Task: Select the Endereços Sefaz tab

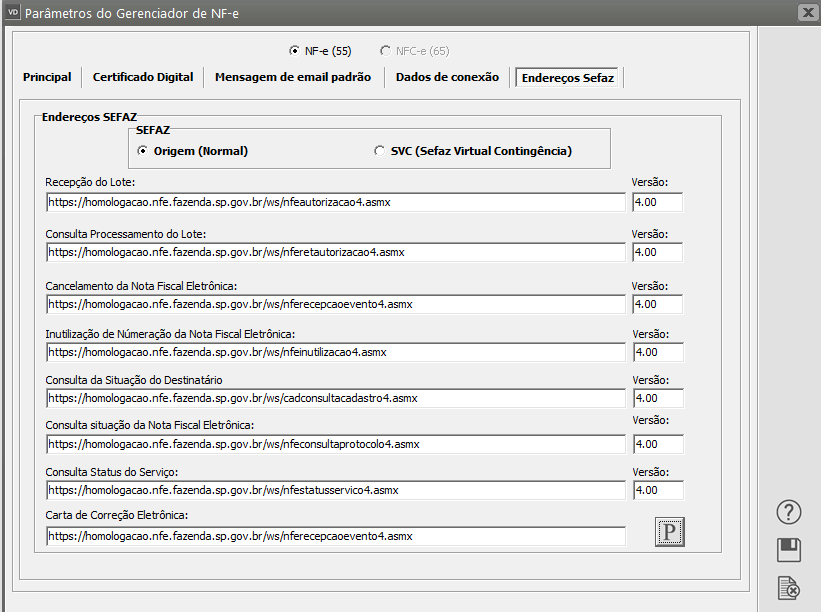Action: tap(568, 78)
